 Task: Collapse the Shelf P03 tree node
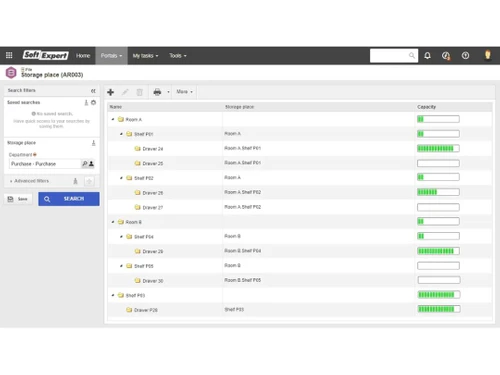click(113, 295)
